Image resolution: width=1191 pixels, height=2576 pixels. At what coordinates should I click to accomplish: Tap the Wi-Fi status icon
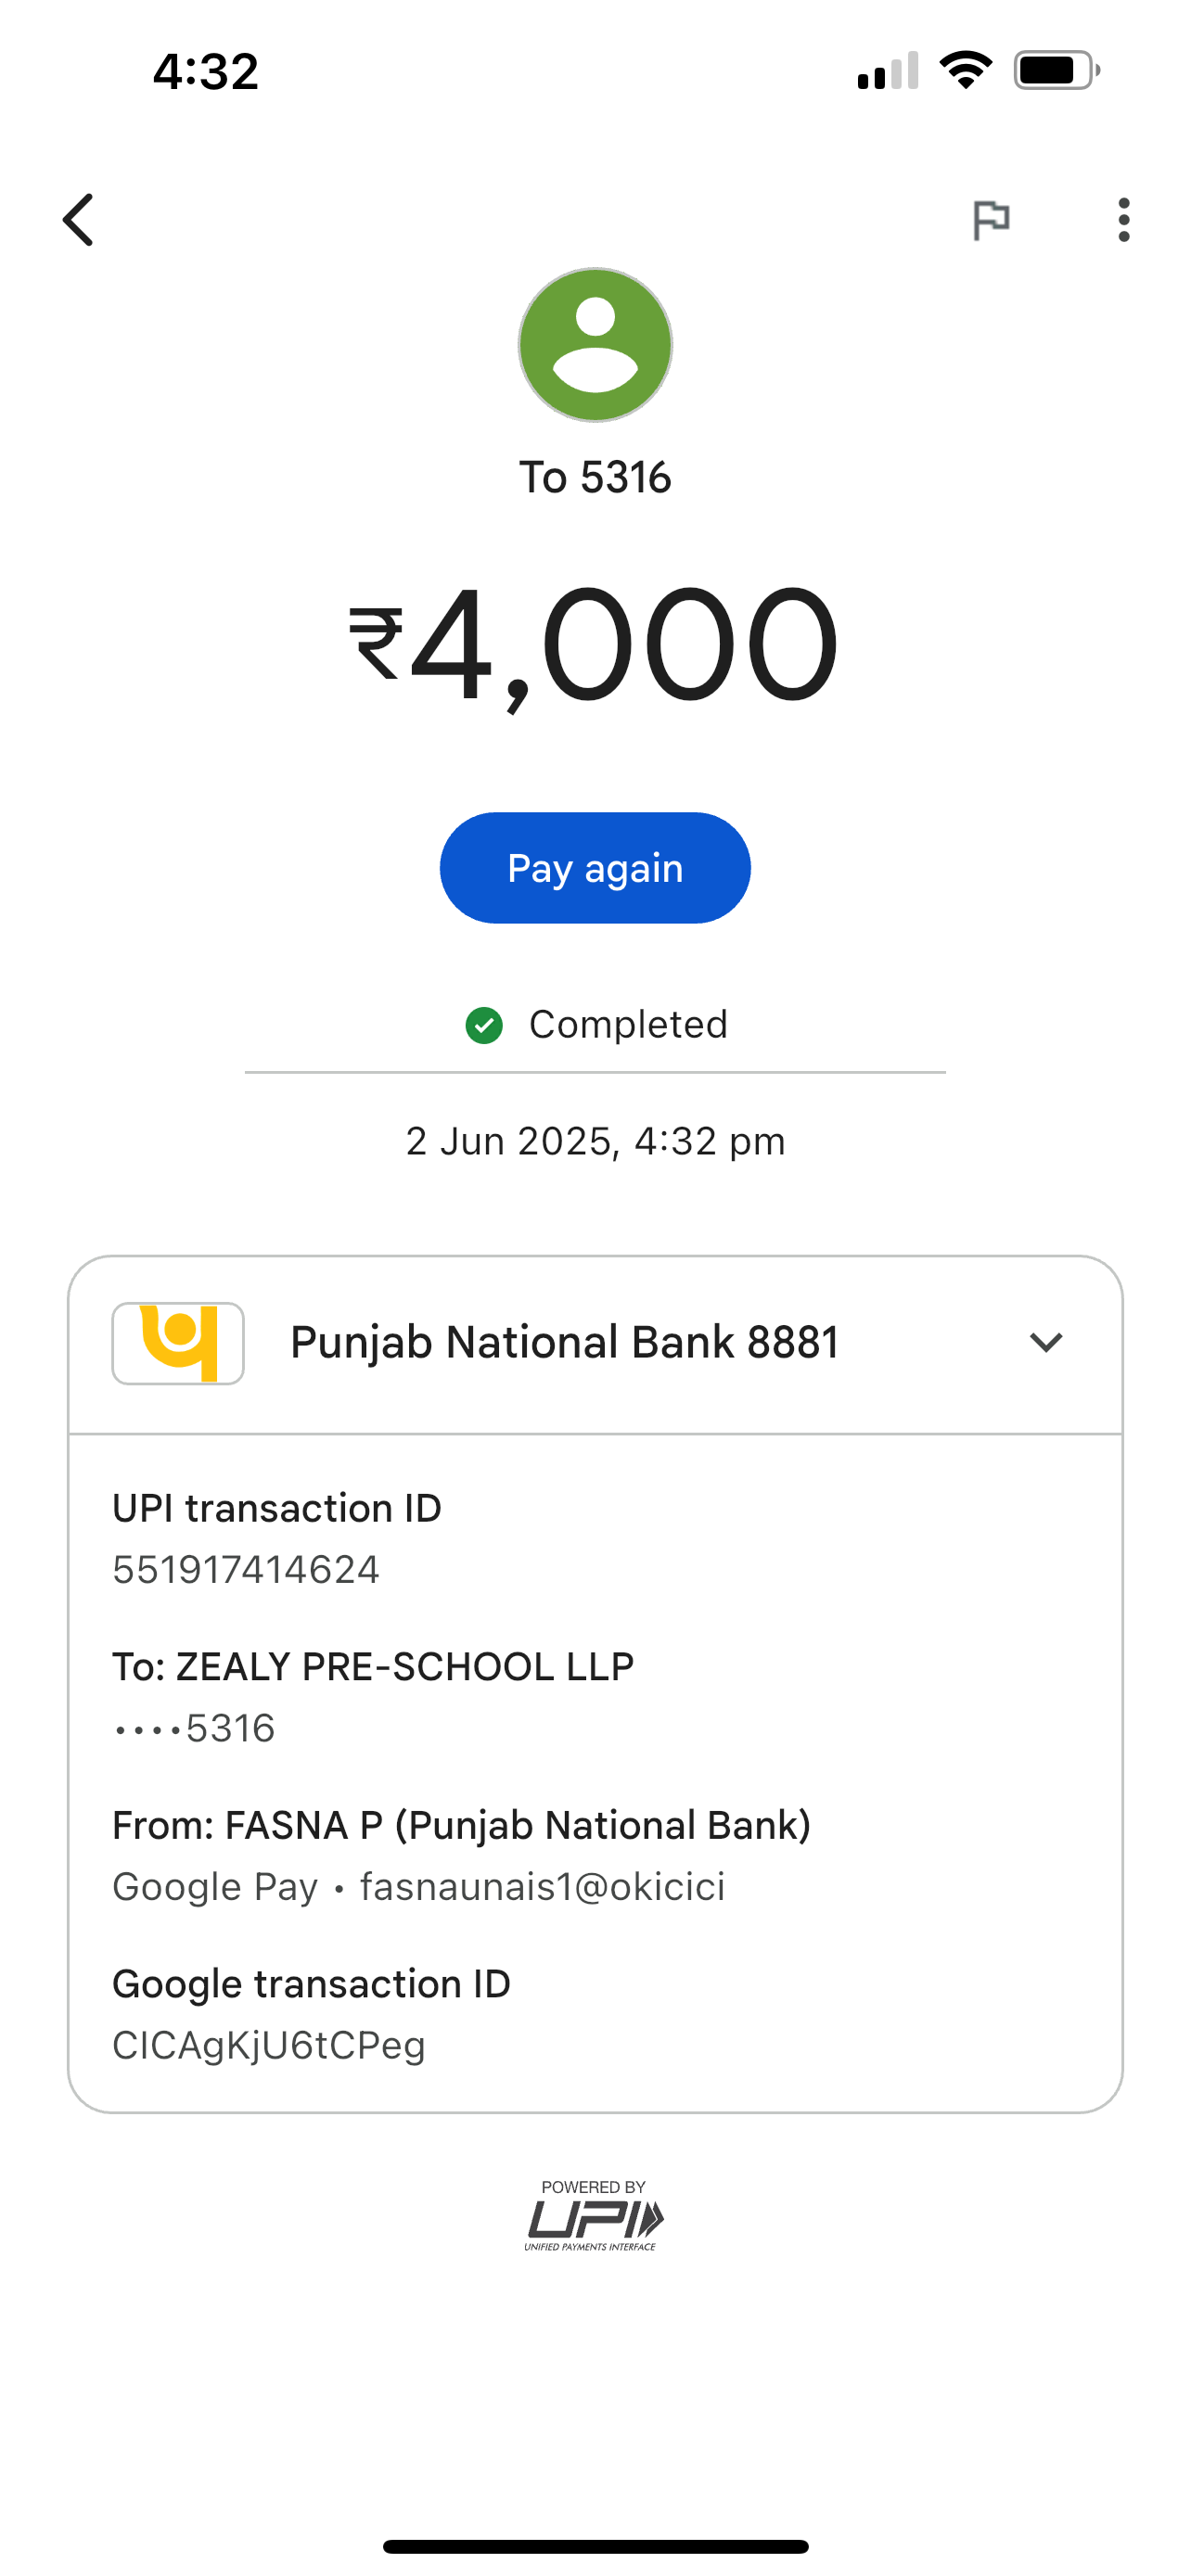[x=965, y=70]
